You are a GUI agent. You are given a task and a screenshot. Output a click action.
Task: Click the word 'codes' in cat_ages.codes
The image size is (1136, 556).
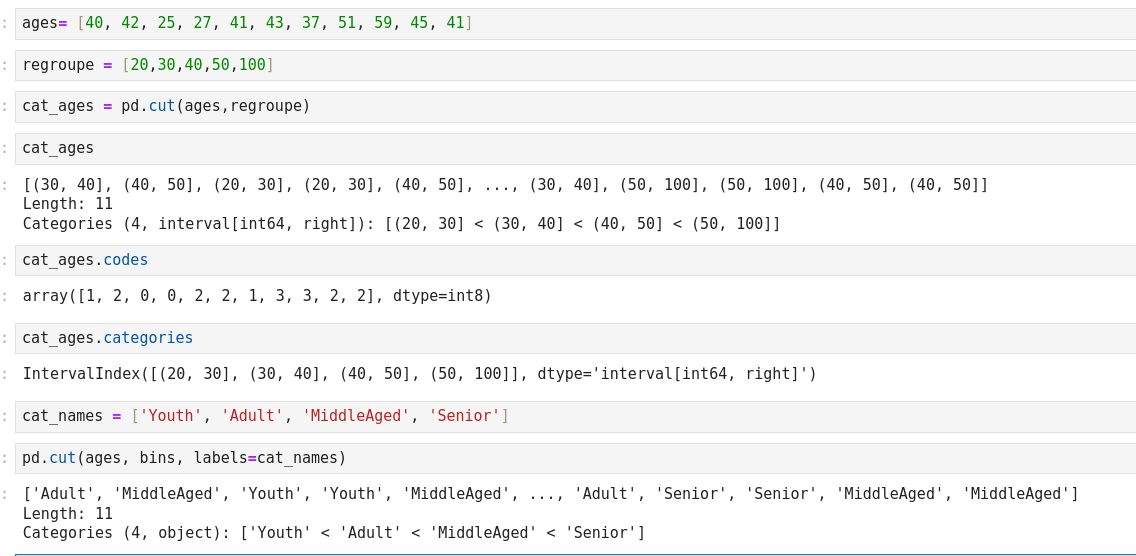coord(125,260)
